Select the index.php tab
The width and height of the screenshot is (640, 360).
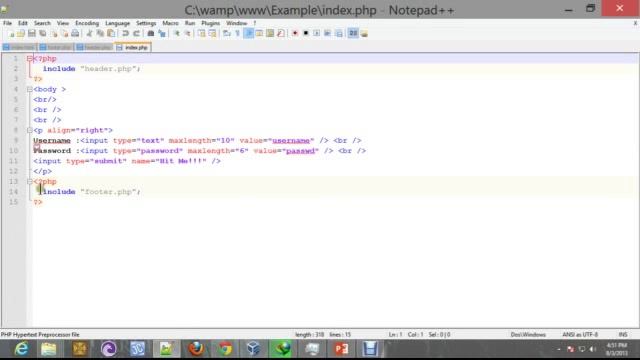(x=133, y=48)
